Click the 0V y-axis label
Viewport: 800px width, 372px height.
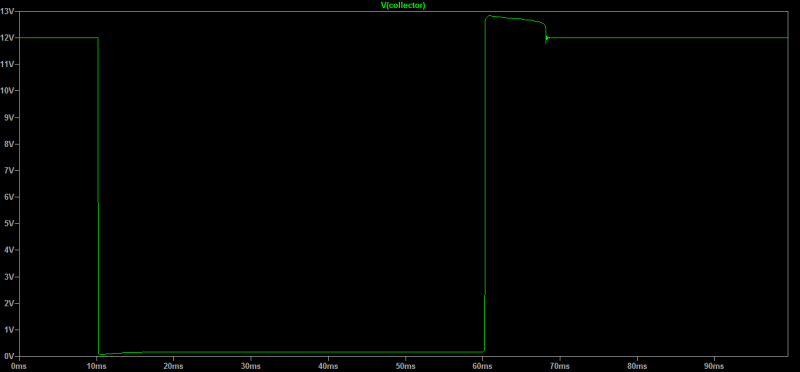click(x=9, y=356)
